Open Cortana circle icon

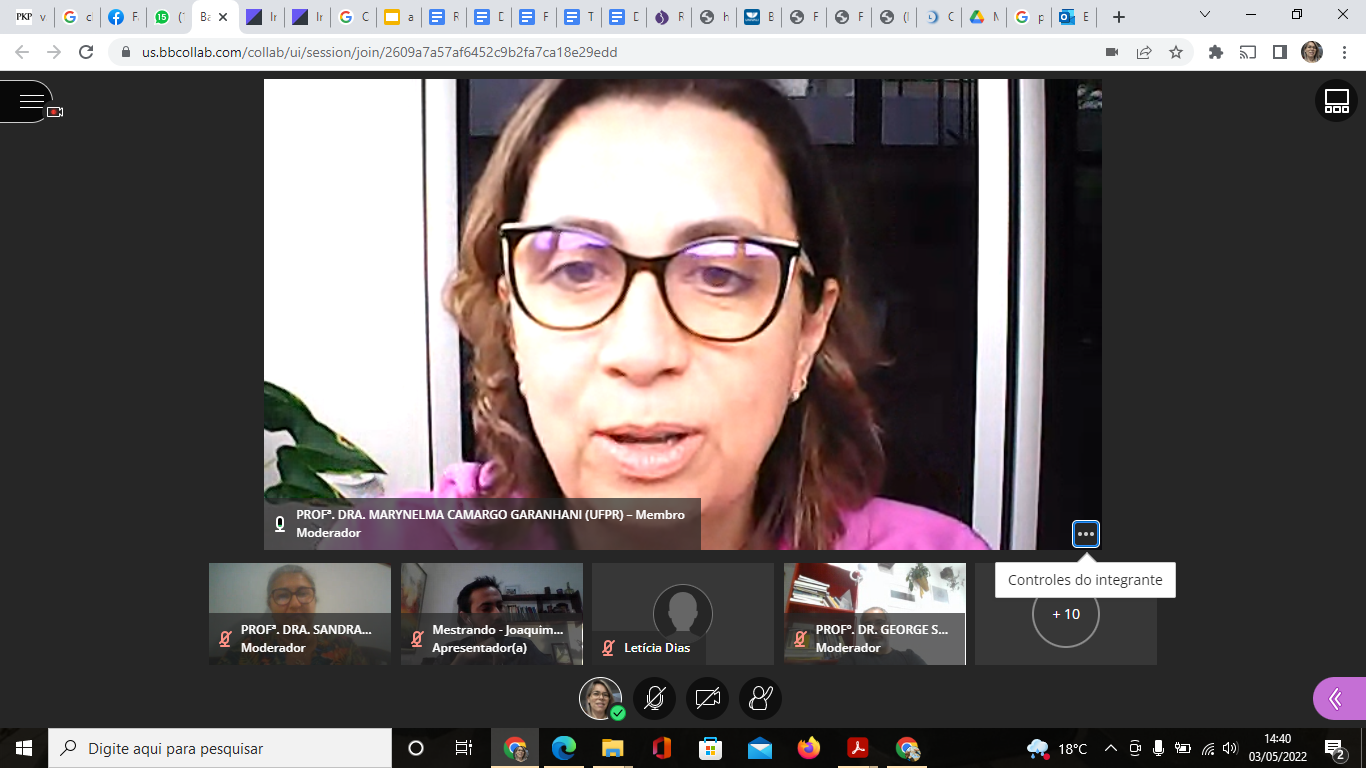click(x=416, y=748)
